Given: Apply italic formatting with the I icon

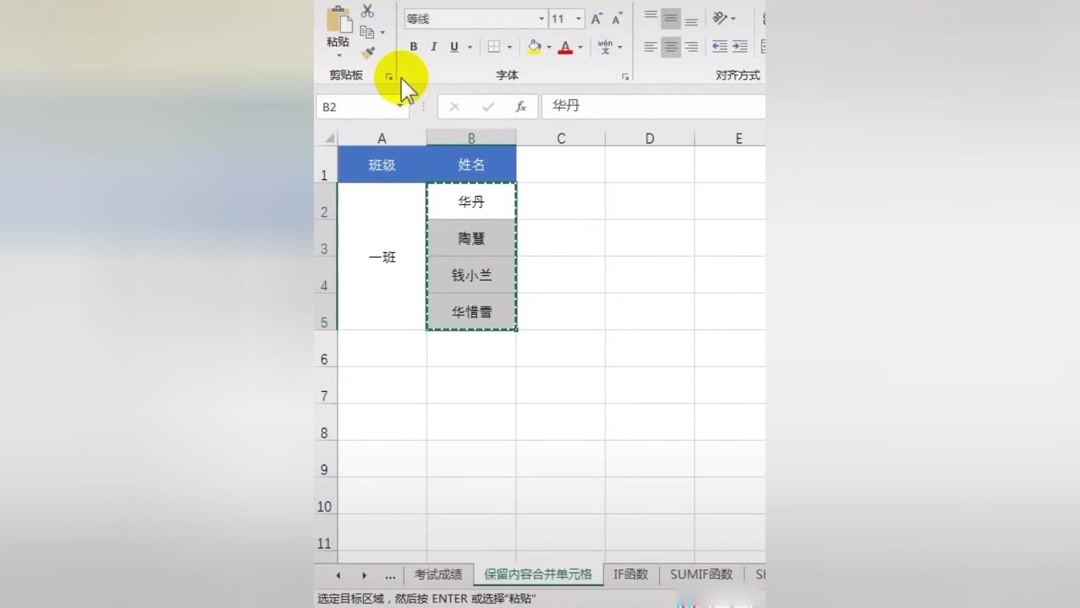Looking at the screenshot, I should coord(433,46).
